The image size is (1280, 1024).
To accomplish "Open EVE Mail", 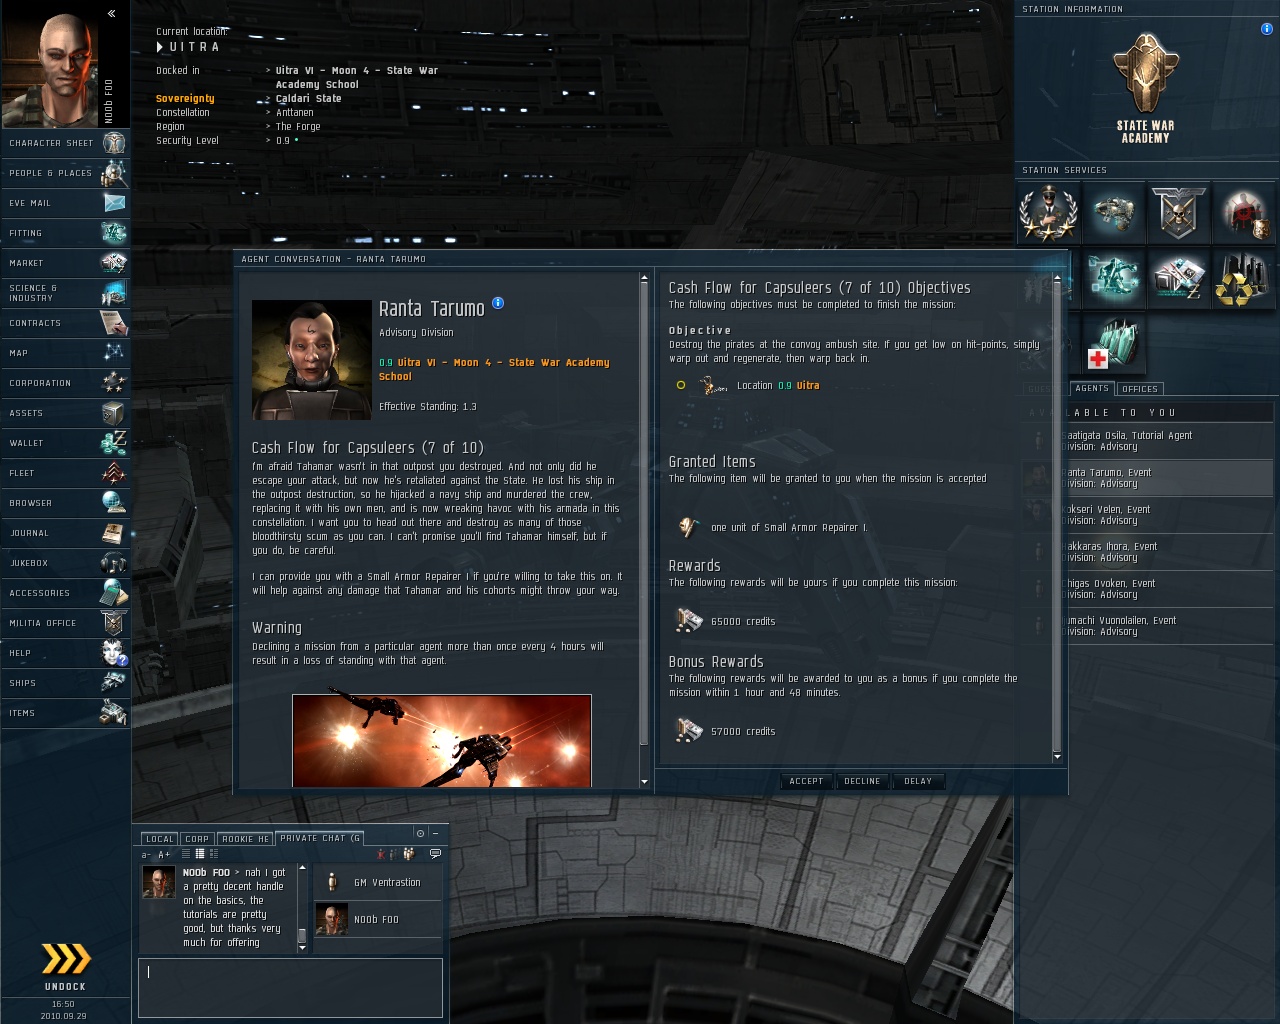I will click(65, 203).
